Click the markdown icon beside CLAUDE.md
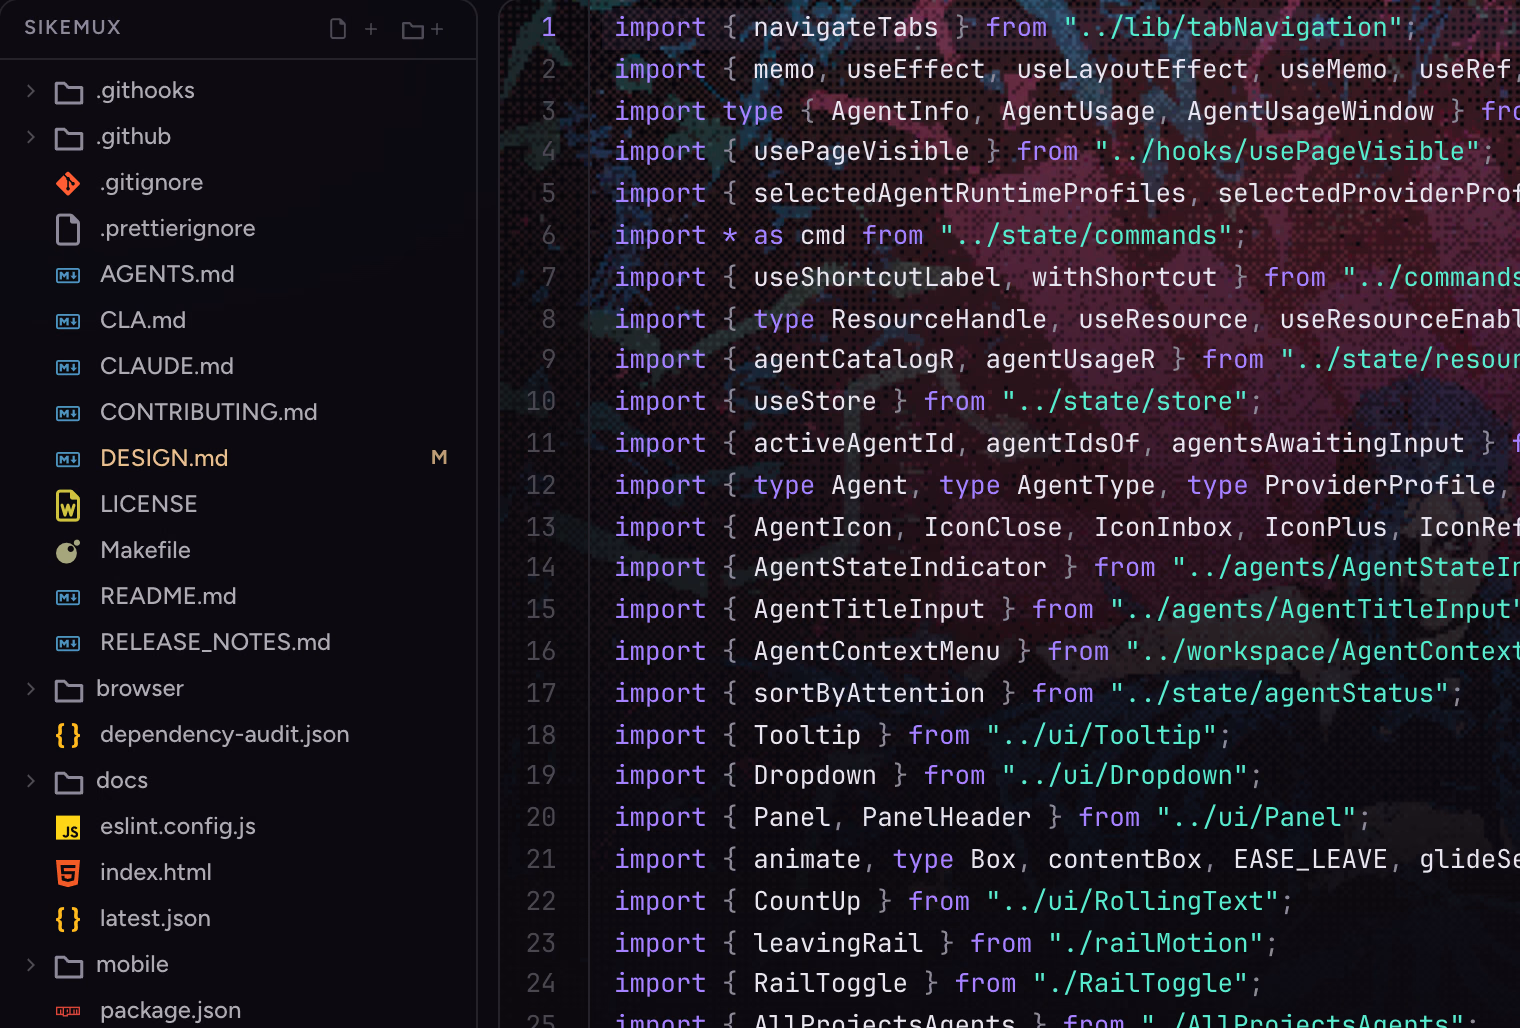This screenshot has height=1028, width=1520. 68,367
